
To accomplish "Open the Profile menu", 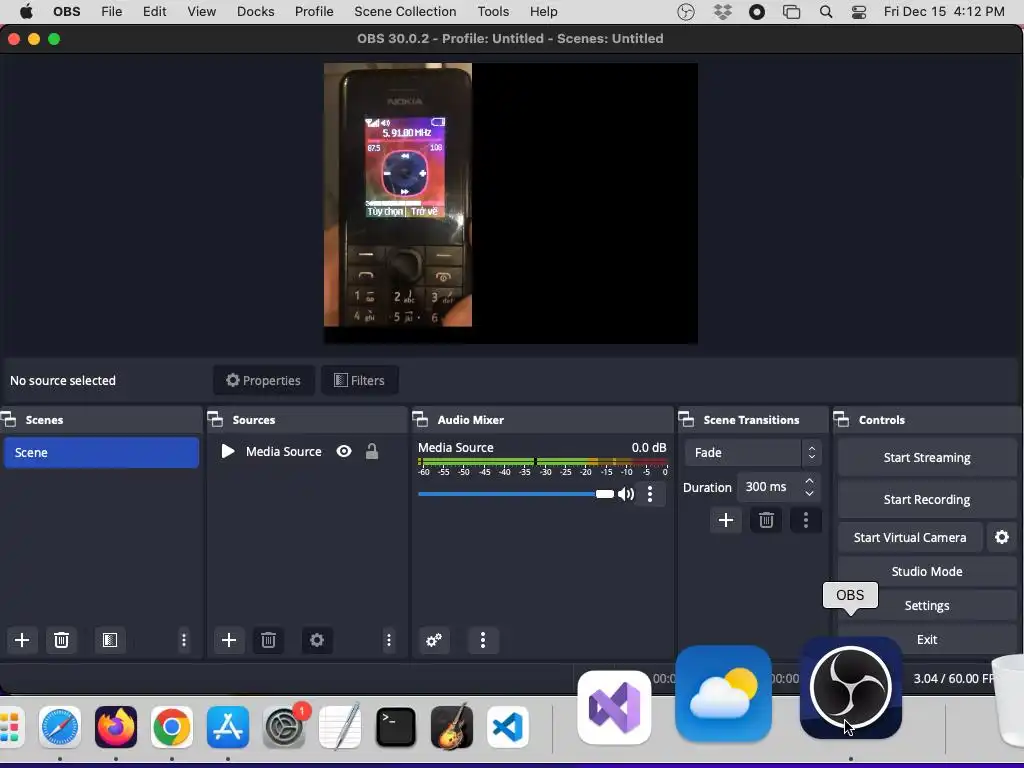I will point(314,12).
